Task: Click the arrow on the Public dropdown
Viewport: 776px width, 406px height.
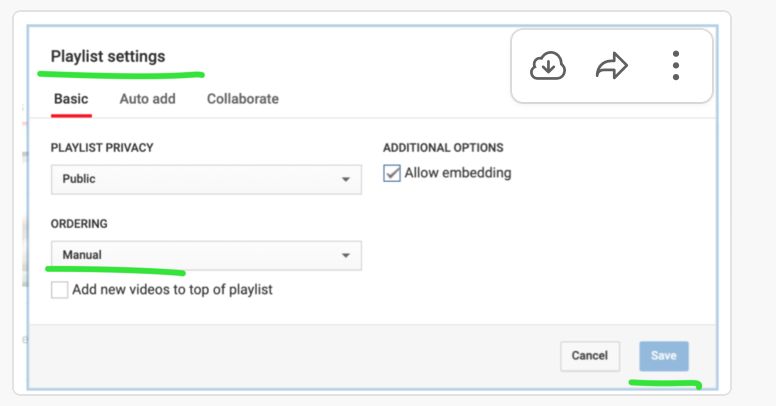Action: [x=346, y=180]
